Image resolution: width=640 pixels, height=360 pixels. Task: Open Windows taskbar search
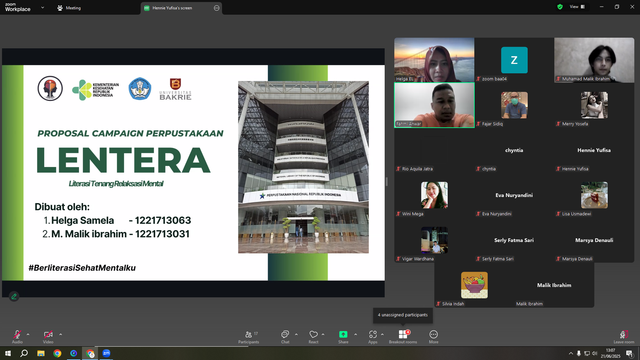click(x=24, y=353)
